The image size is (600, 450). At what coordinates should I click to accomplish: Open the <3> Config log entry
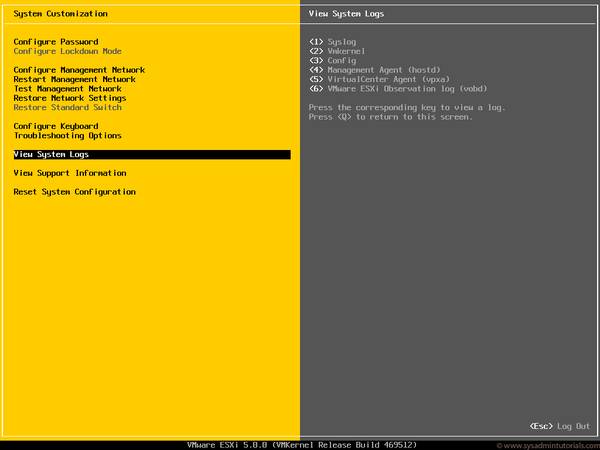333,60
